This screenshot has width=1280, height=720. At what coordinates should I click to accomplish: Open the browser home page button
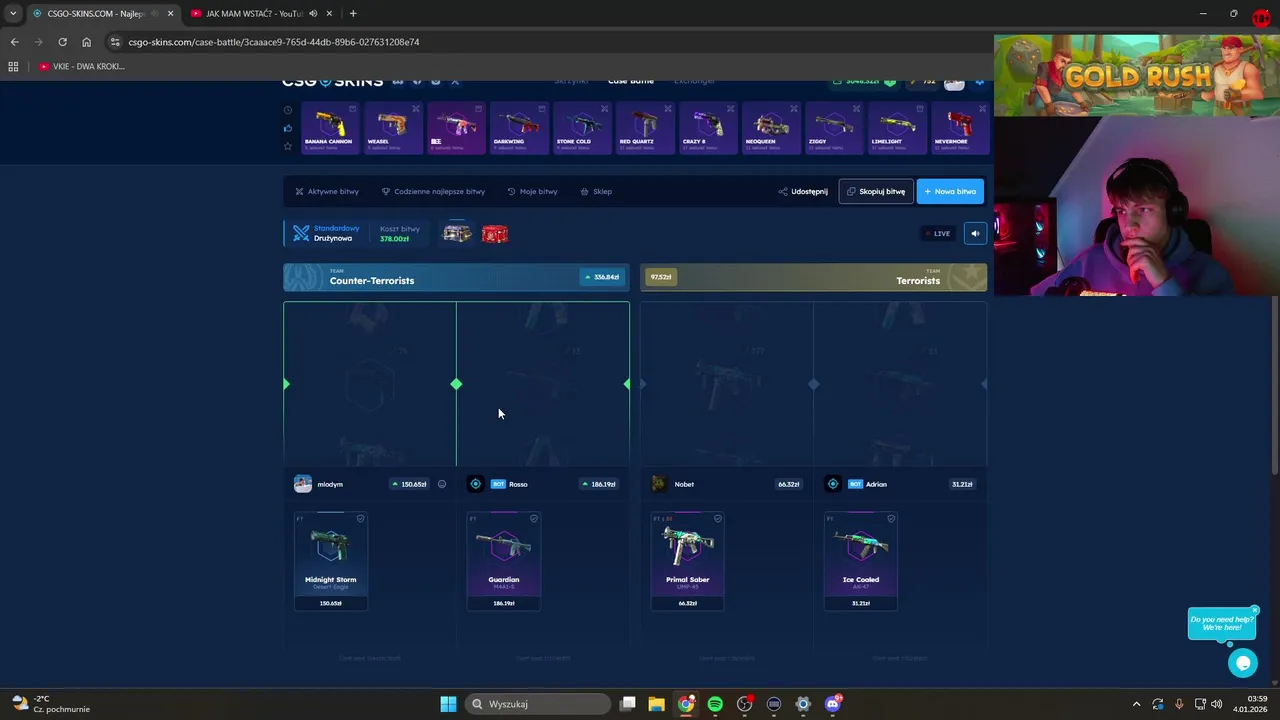(x=86, y=42)
